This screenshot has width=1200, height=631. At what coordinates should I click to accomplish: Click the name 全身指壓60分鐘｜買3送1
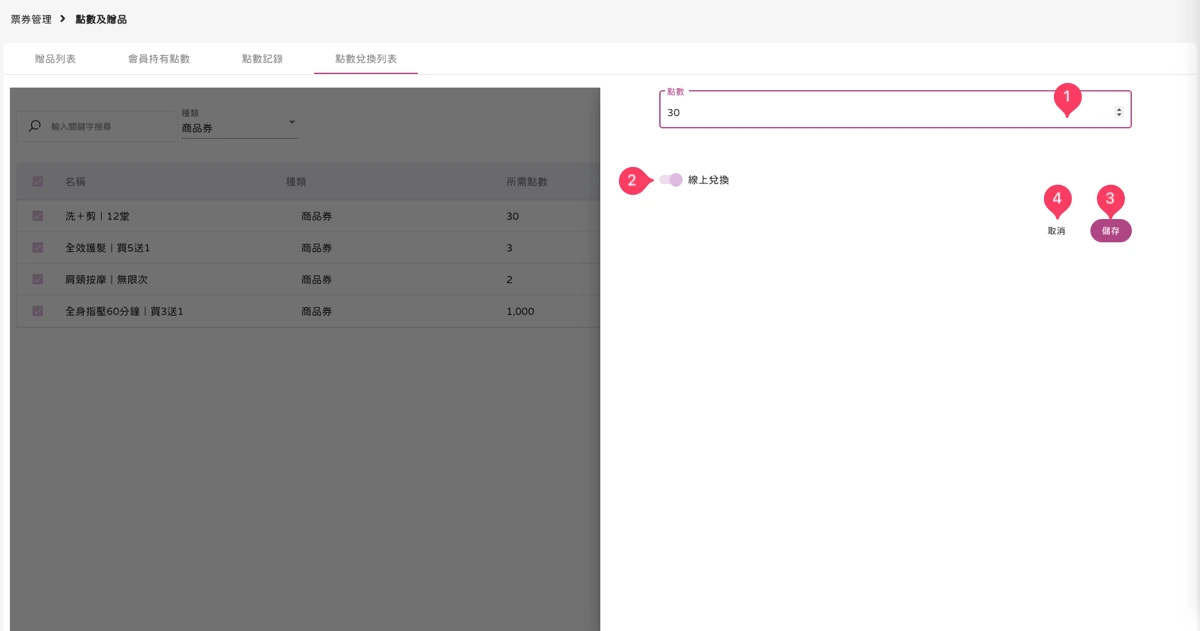[x=124, y=311]
